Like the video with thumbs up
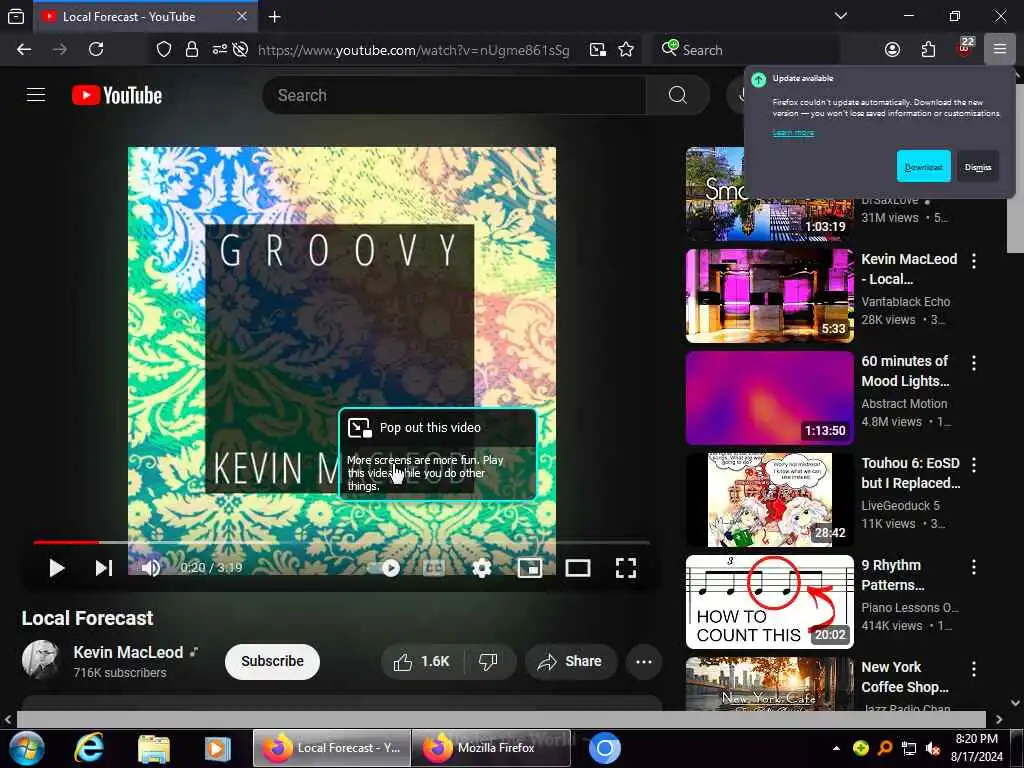The image size is (1024, 768). click(422, 662)
